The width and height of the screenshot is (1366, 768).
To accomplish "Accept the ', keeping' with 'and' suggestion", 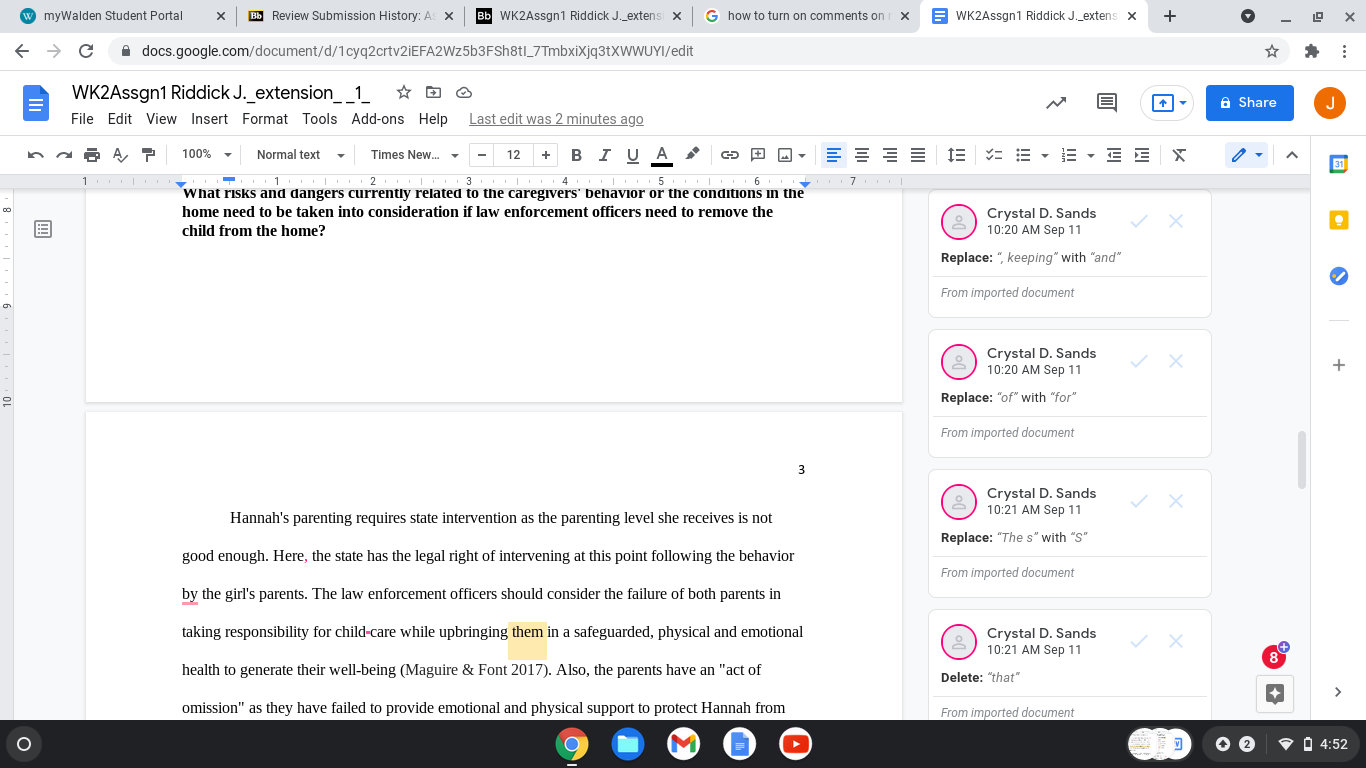I will pyautogui.click(x=1138, y=221).
